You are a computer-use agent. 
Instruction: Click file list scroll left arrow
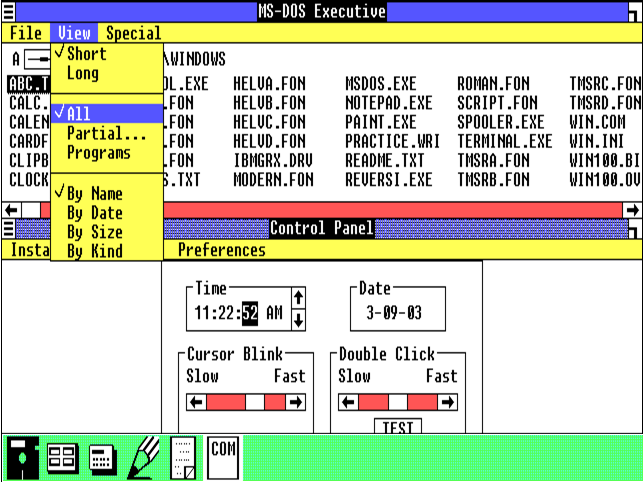tap(12, 210)
